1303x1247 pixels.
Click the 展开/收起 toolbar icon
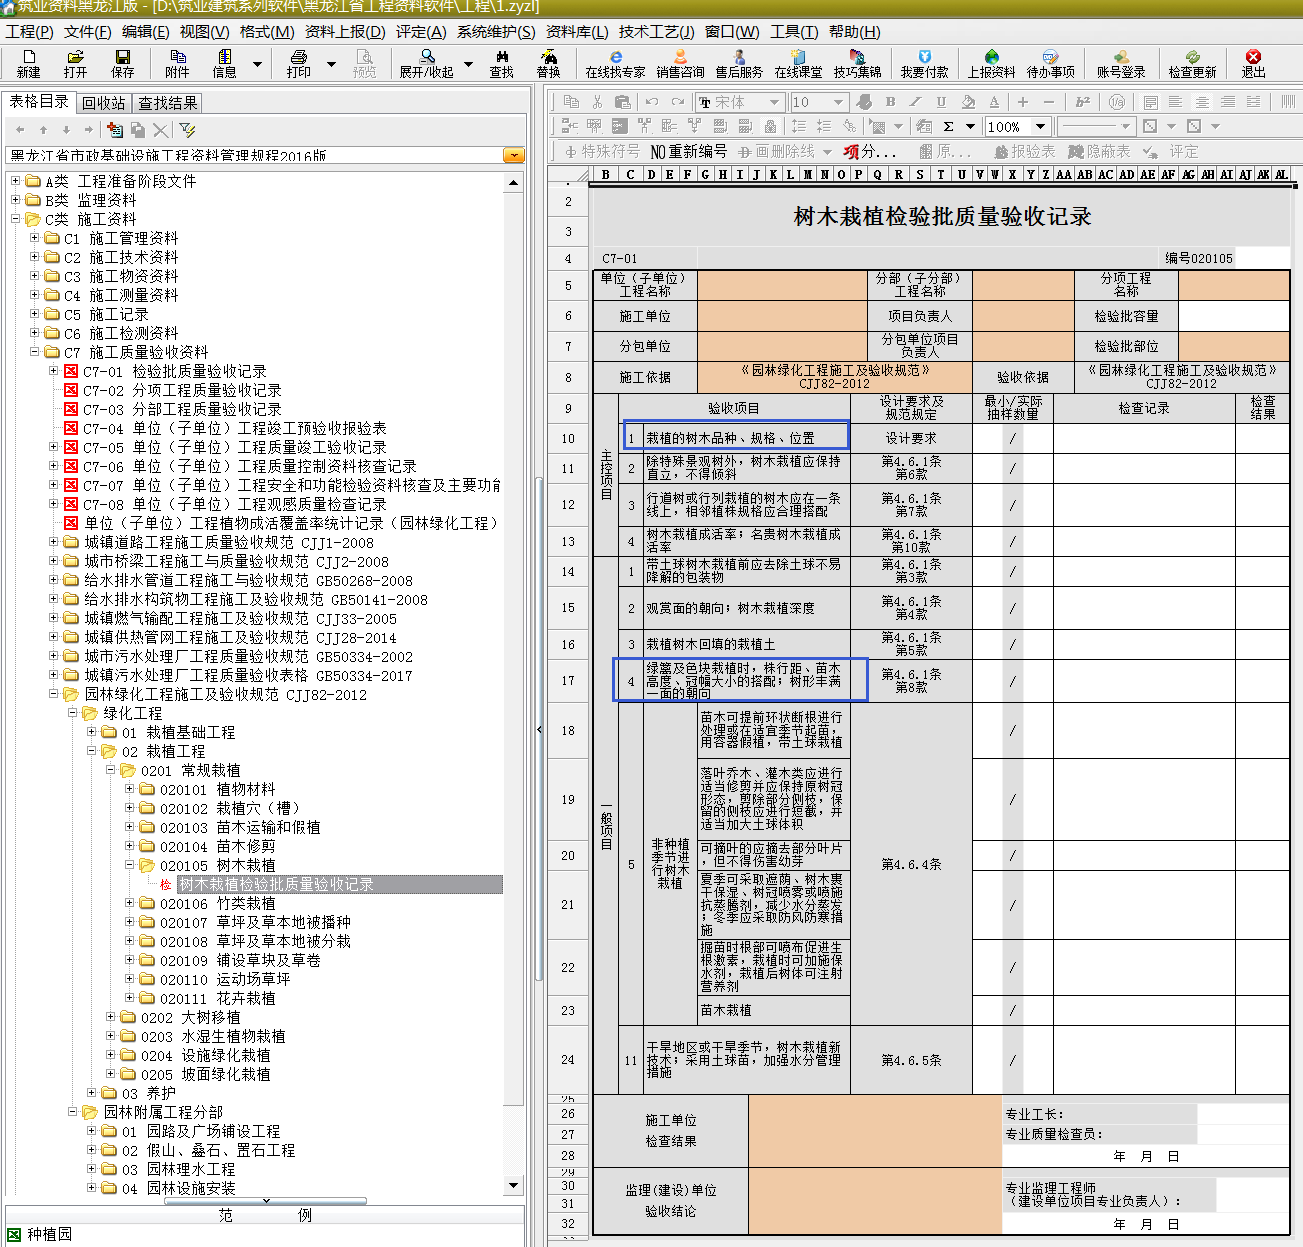(427, 64)
